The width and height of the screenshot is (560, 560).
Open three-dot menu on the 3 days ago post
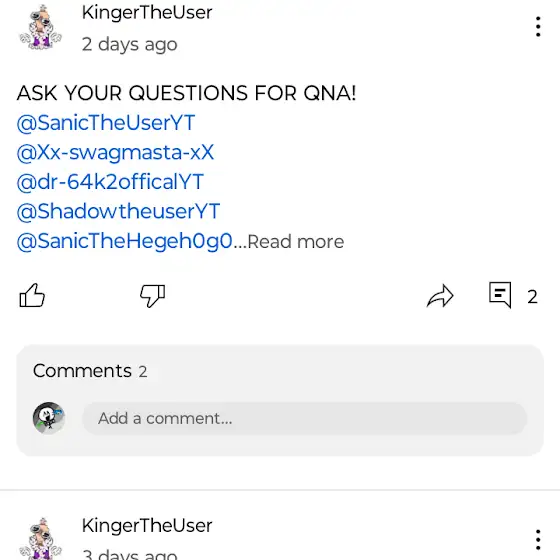[x=538, y=540]
